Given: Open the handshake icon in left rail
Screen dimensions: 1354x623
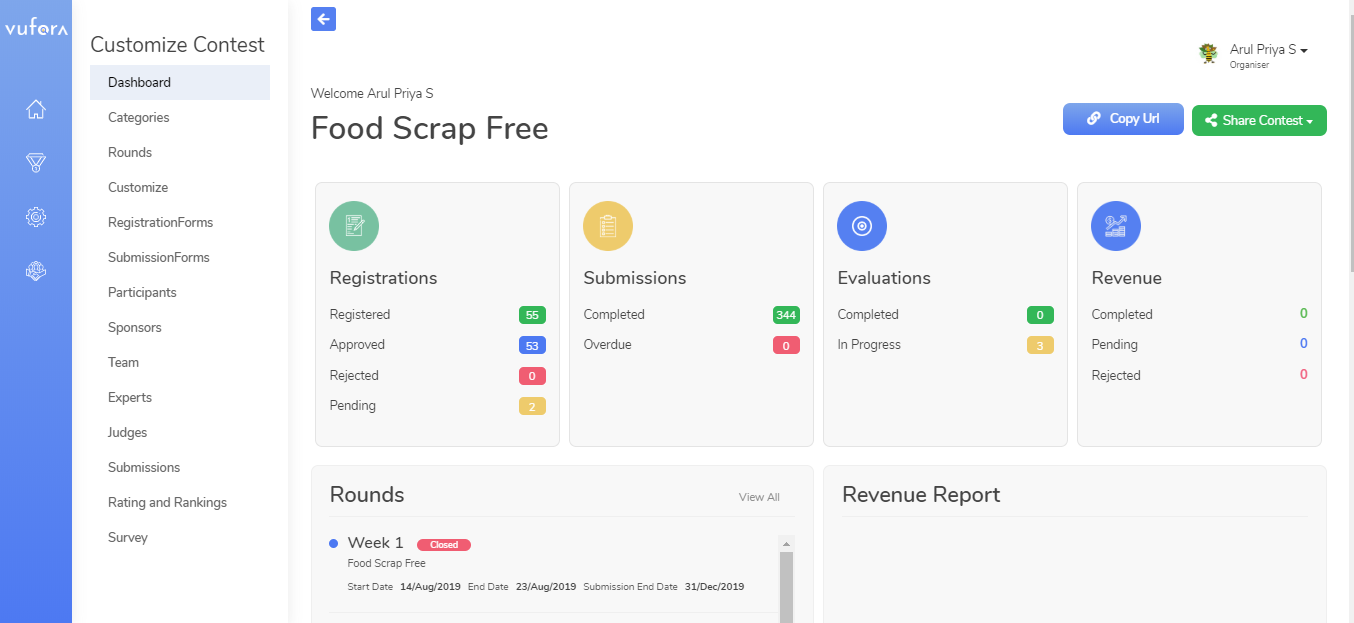Looking at the screenshot, I should point(36,270).
